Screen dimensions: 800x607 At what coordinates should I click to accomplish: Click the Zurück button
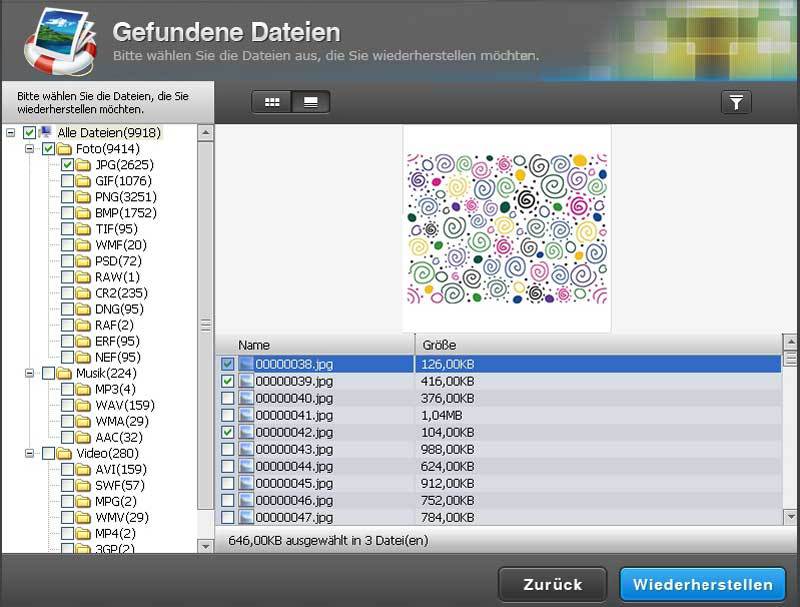point(553,585)
